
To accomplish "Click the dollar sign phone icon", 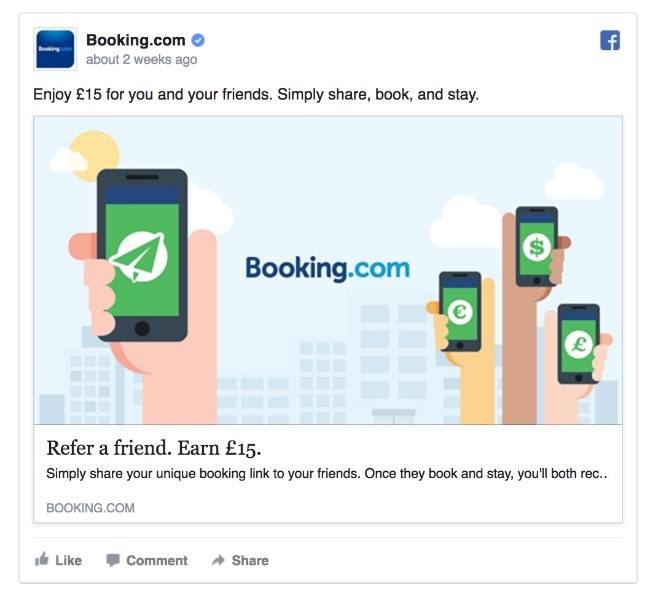I will click(x=536, y=247).
